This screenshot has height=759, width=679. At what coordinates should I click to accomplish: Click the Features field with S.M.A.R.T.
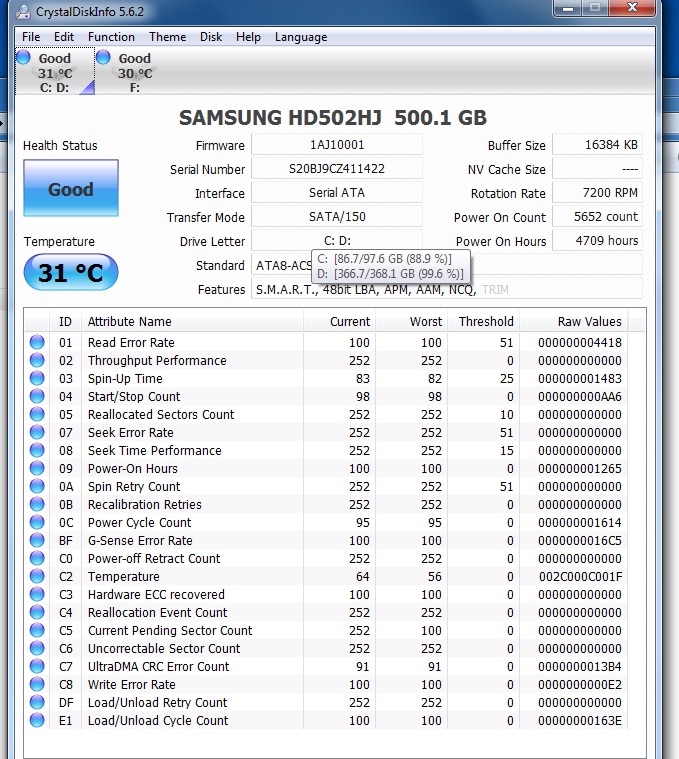pyautogui.click(x=447, y=289)
